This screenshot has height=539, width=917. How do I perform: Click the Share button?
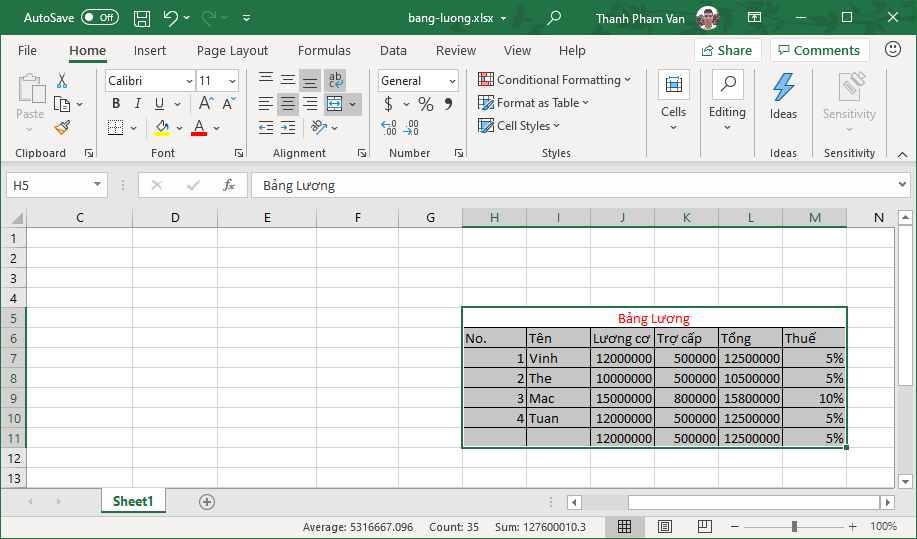click(x=728, y=50)
